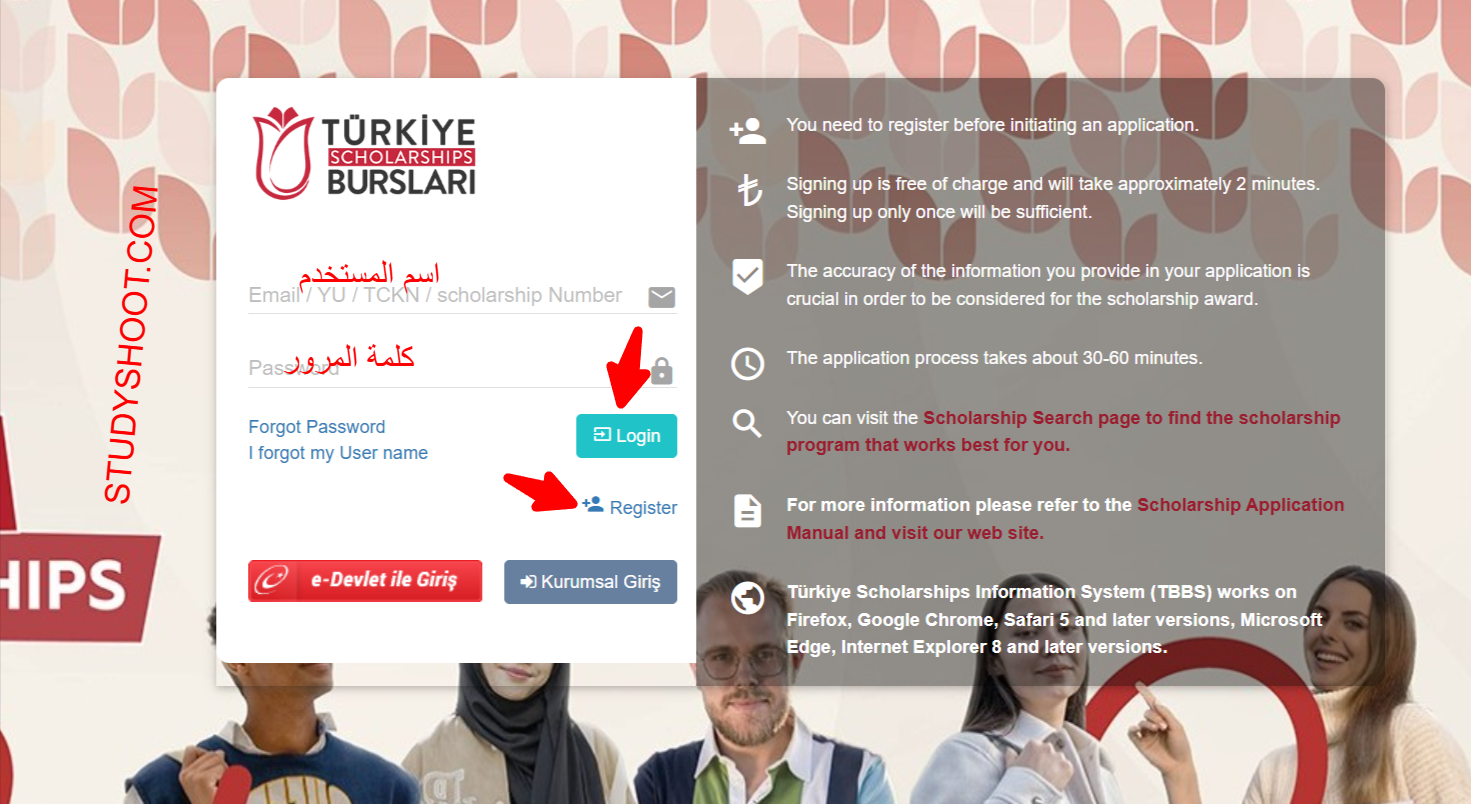Viewport: 1471px width, 804px height.
Task: Focus the Password input field
Action: [448, 369]
